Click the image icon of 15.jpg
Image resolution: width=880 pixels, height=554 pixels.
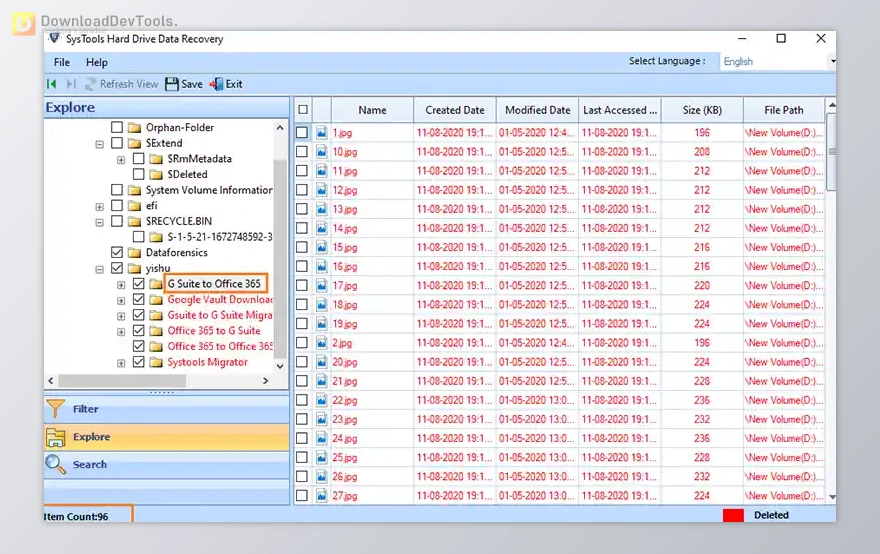pos(322,247)
